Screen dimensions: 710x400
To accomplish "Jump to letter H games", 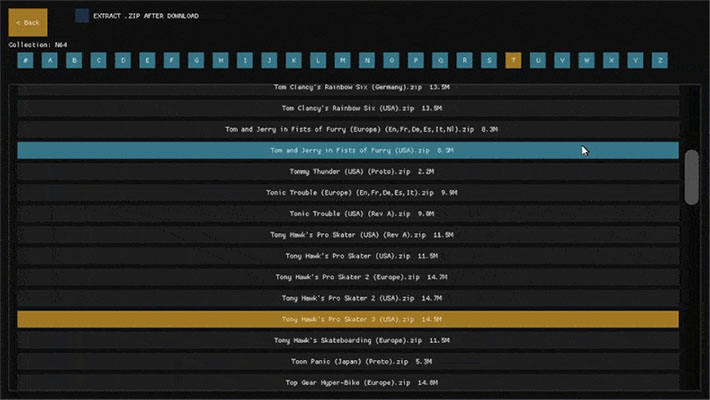I will (x=221, y=60).
